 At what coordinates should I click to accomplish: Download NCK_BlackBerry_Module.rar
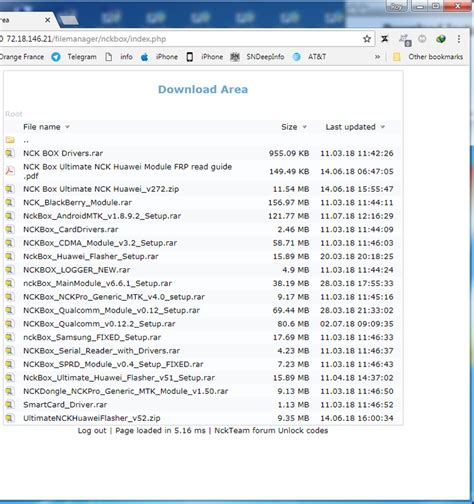77,202
